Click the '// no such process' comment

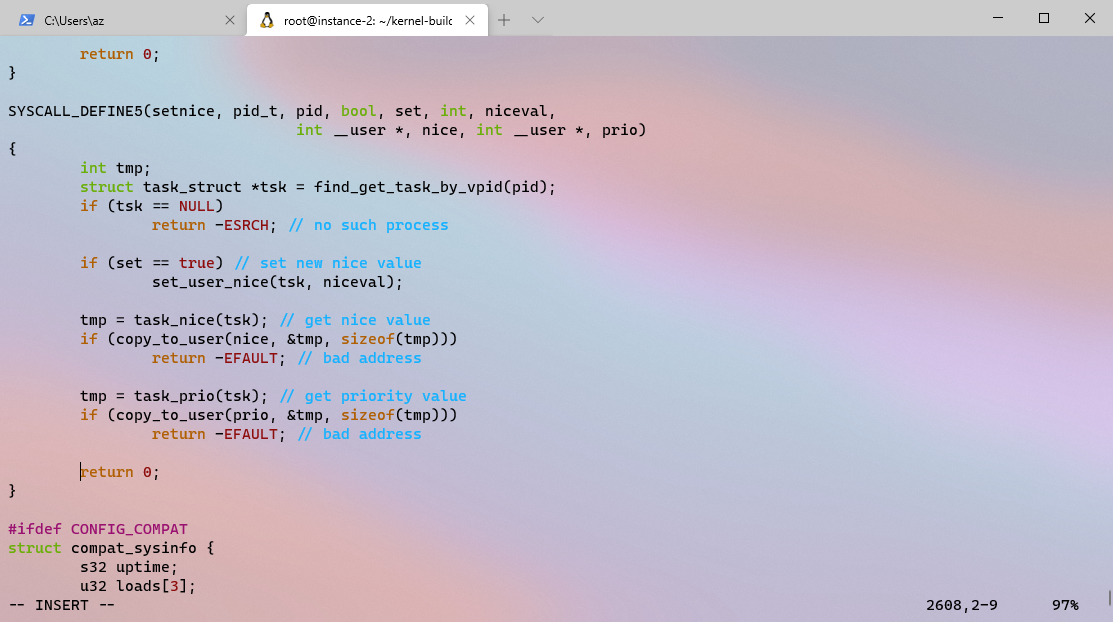(x=368, y=225)
